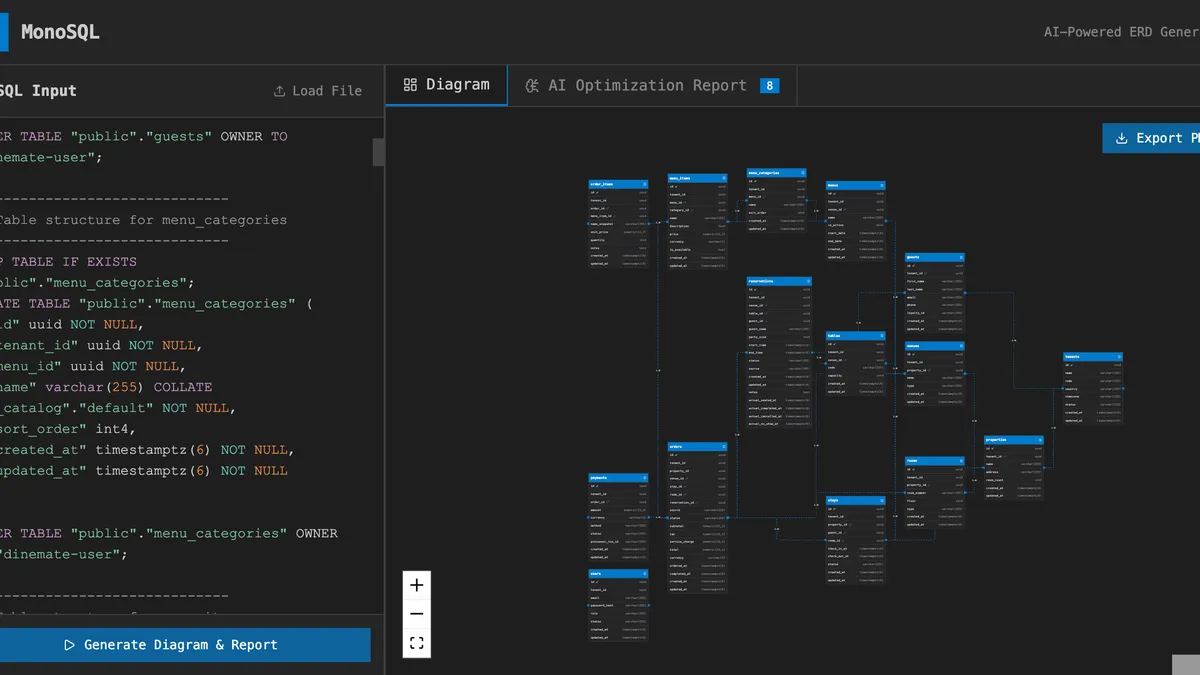
Task: Click the loyalty_id row in guests table
Action: [x=935, y=312]
